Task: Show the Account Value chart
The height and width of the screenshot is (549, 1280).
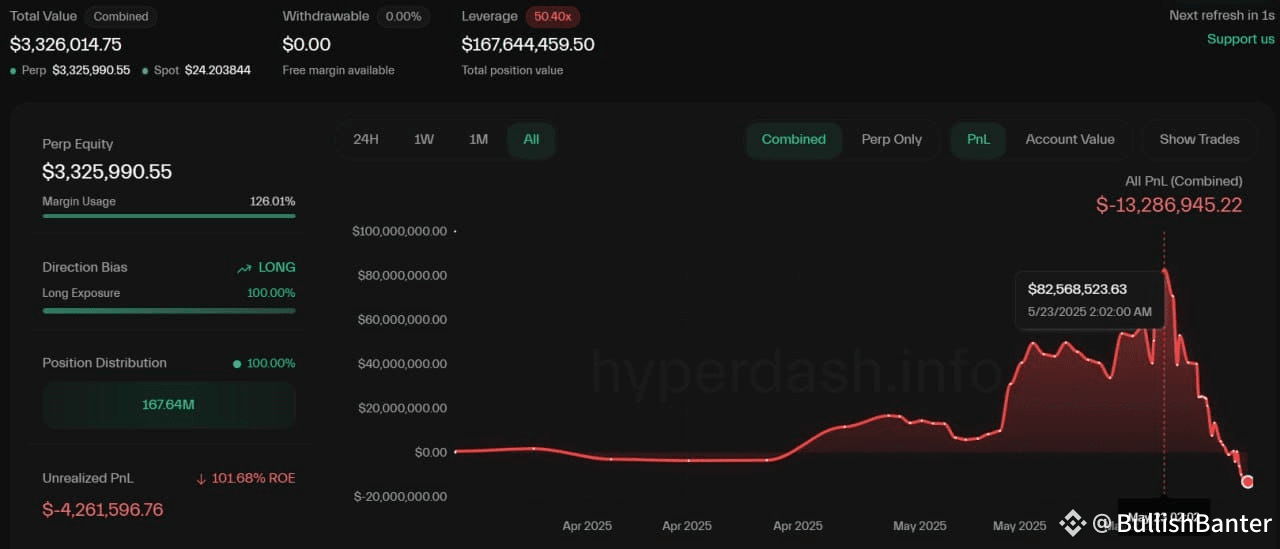Action: point(1070,139)
